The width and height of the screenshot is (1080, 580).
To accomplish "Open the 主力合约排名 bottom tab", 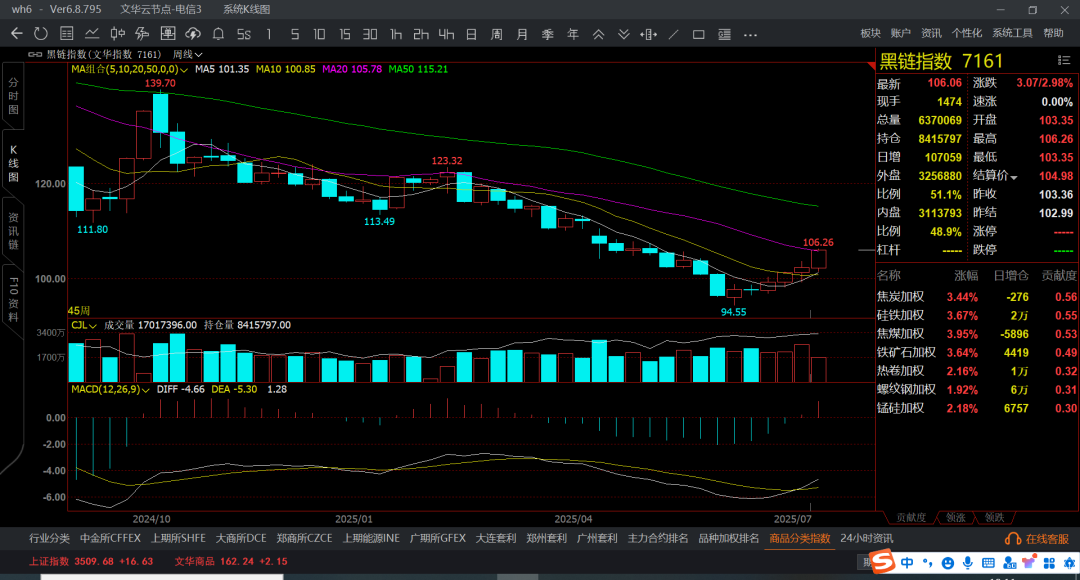I will coord(658,538).
